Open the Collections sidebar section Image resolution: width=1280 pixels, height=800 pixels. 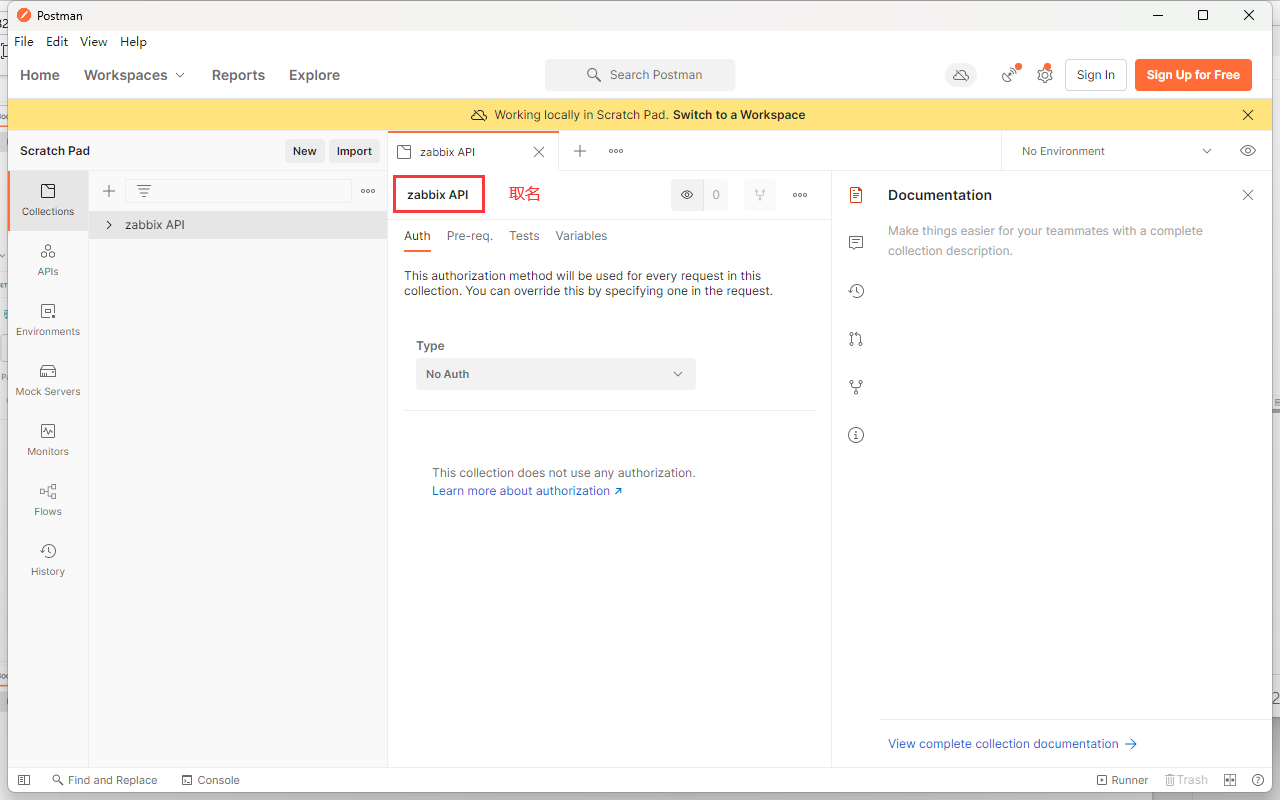[48, 200]
